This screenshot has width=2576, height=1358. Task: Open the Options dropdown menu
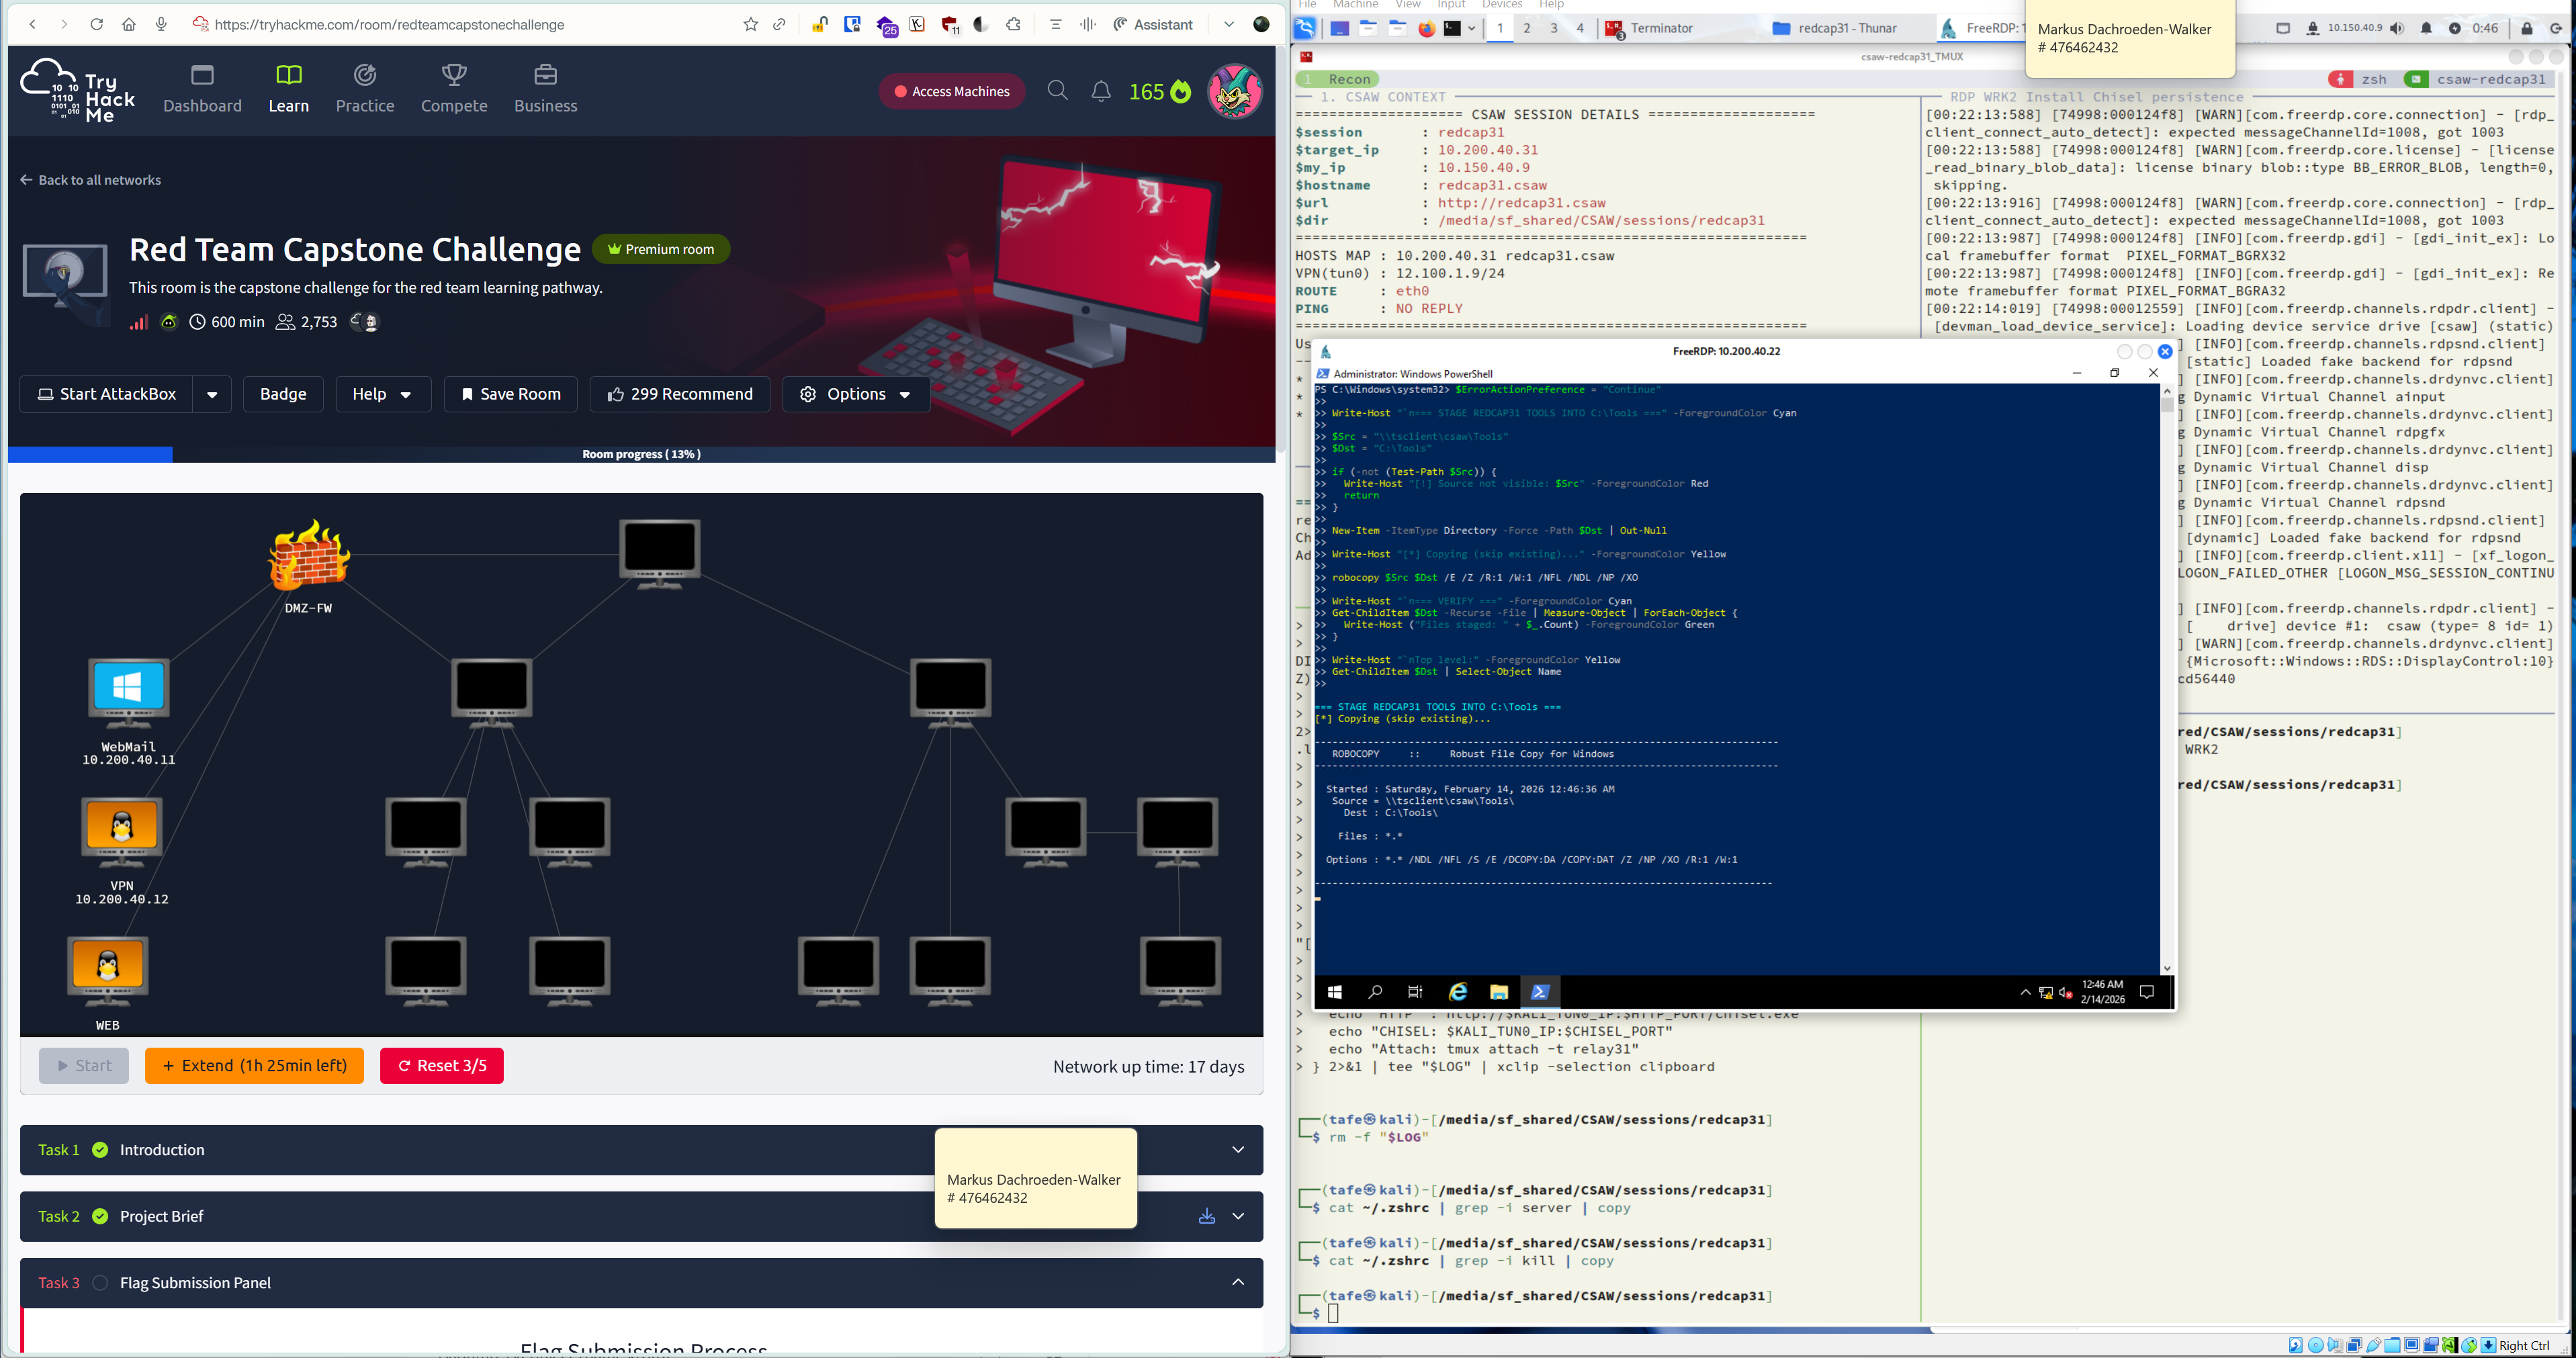coord(855,394)
